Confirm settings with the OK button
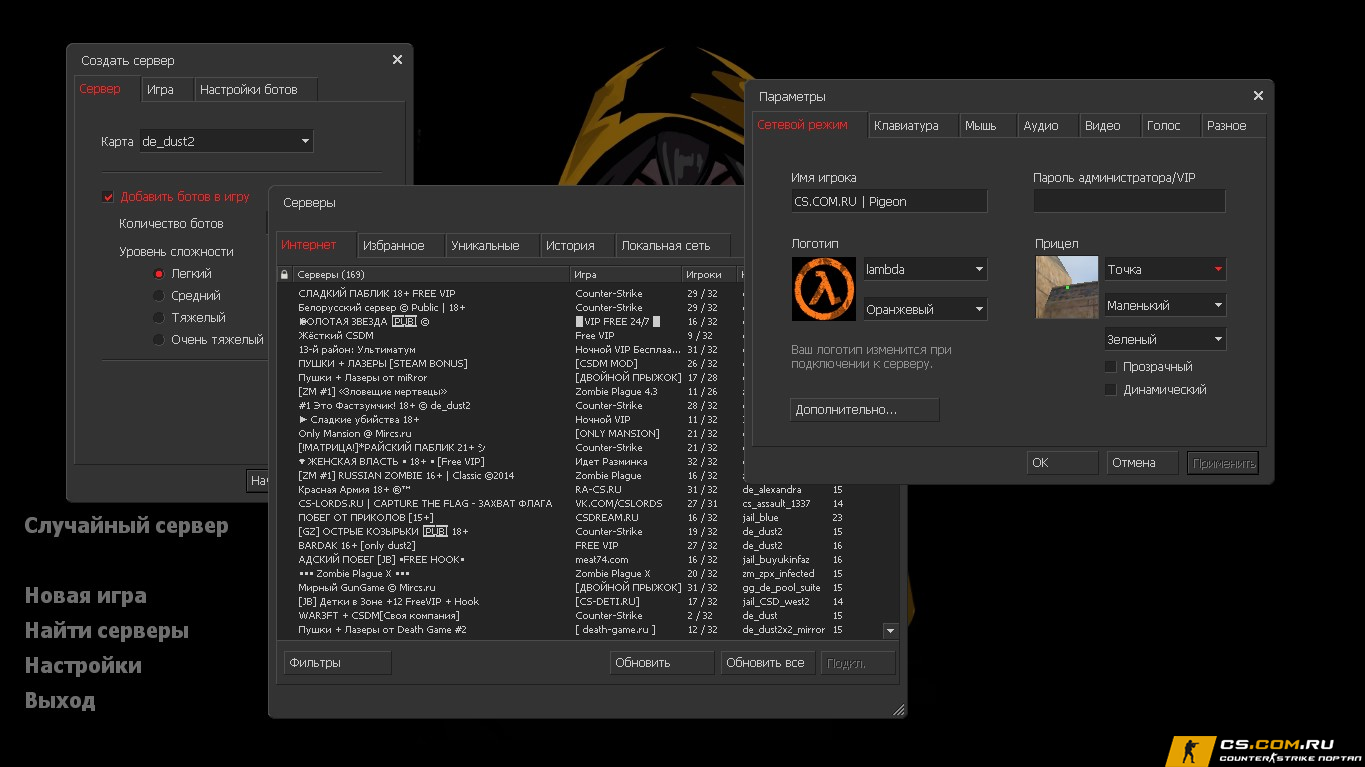The image size is (1365, 767). pyautogui.click(x=1062, y=463)
